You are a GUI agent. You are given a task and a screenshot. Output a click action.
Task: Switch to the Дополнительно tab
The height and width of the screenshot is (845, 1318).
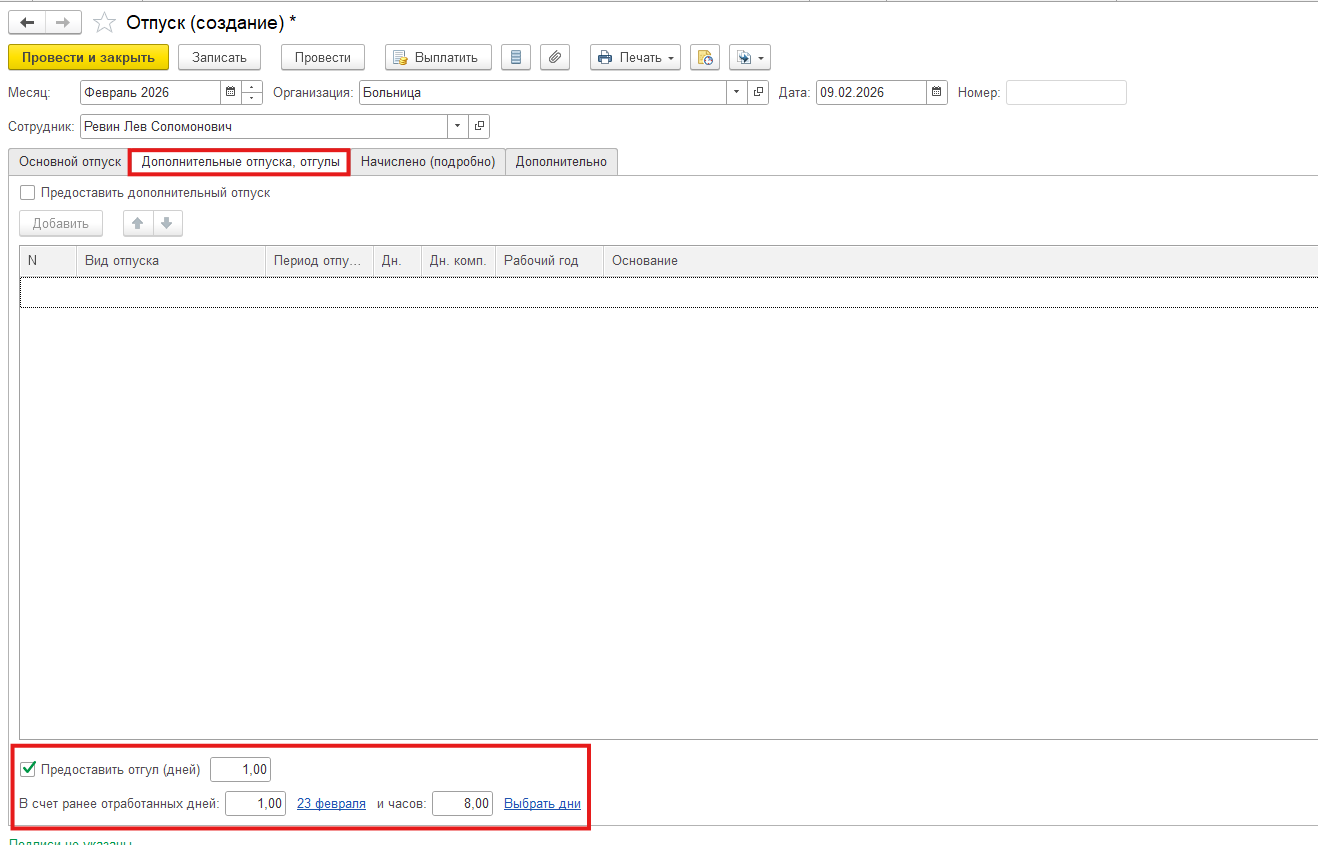click(561, 162)
